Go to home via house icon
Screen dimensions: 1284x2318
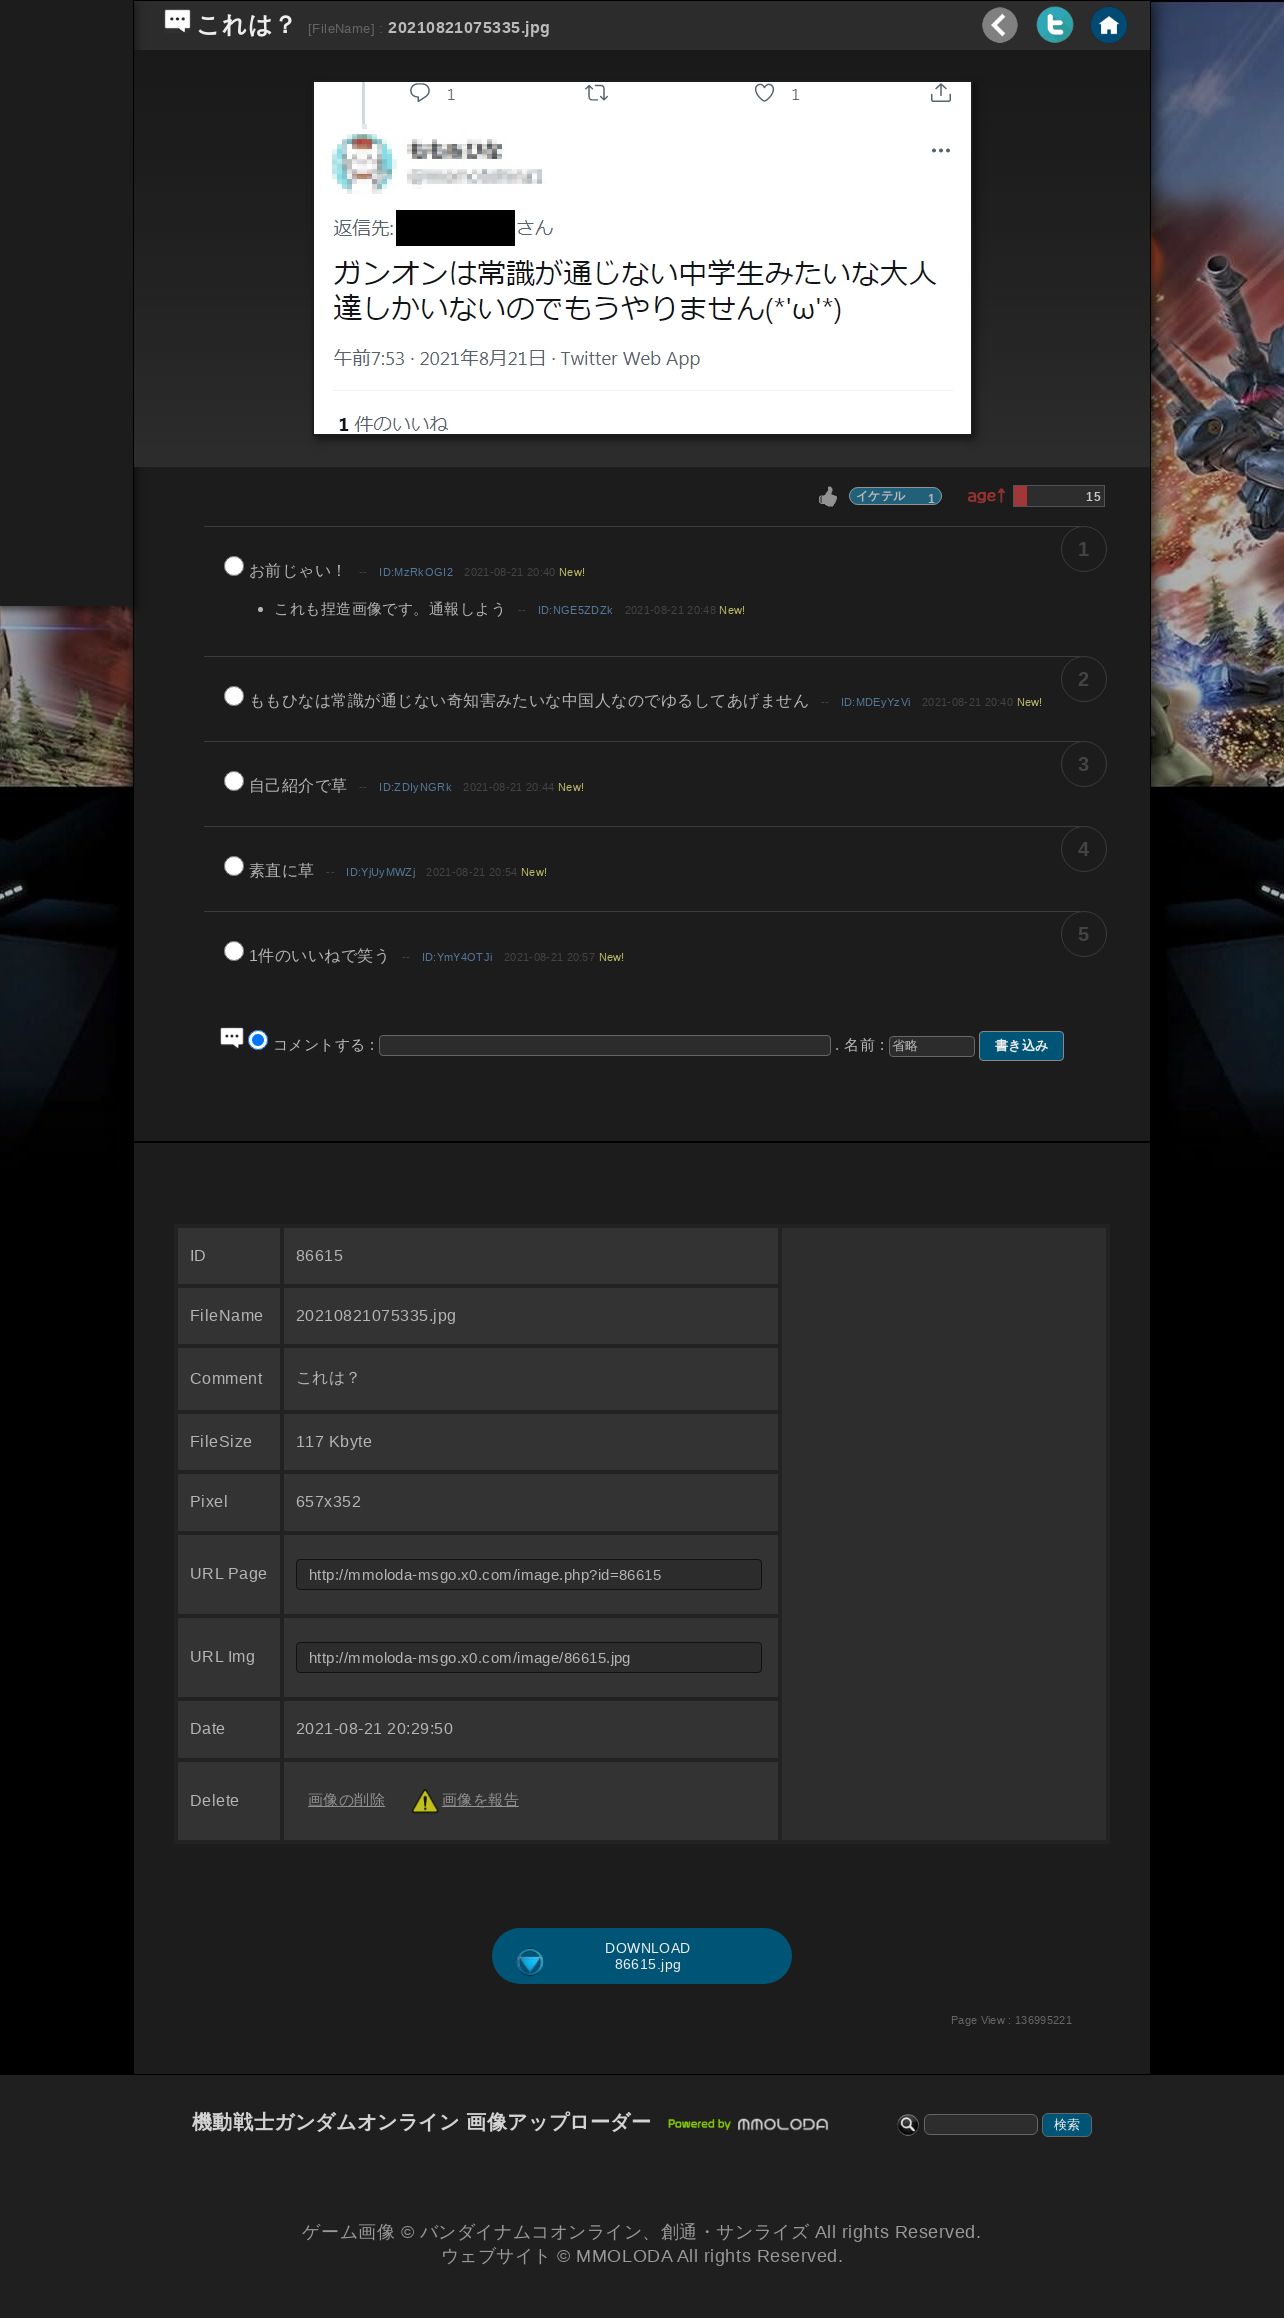pyautogui.click(x=1108, y=25)
